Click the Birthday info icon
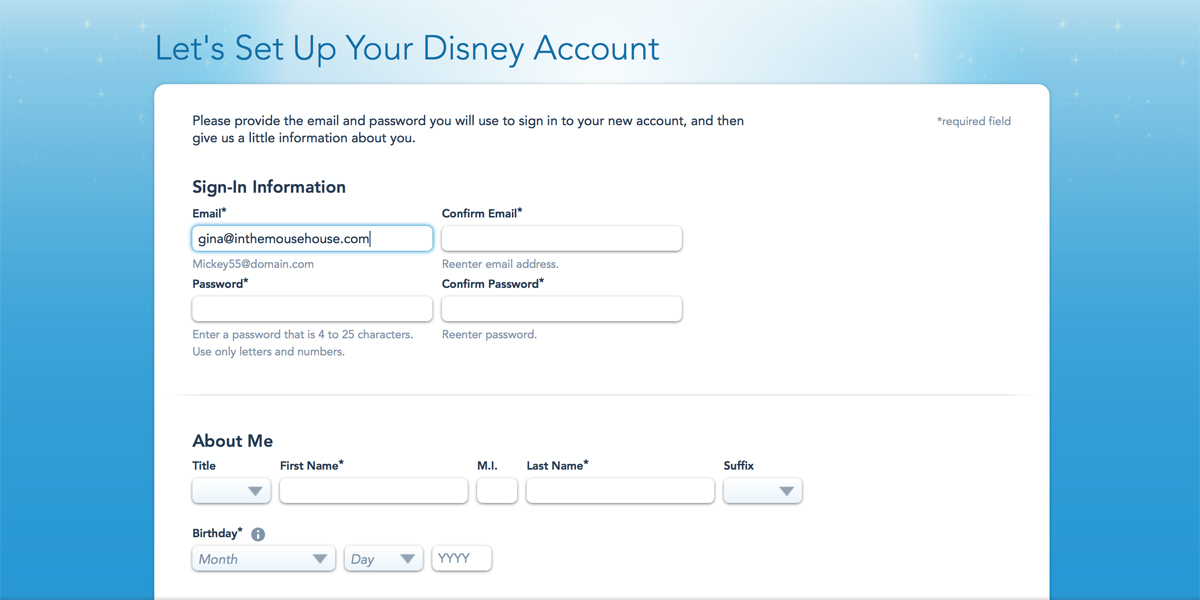This screenshot has width=1200, height=600. click(x=258, y=535)
